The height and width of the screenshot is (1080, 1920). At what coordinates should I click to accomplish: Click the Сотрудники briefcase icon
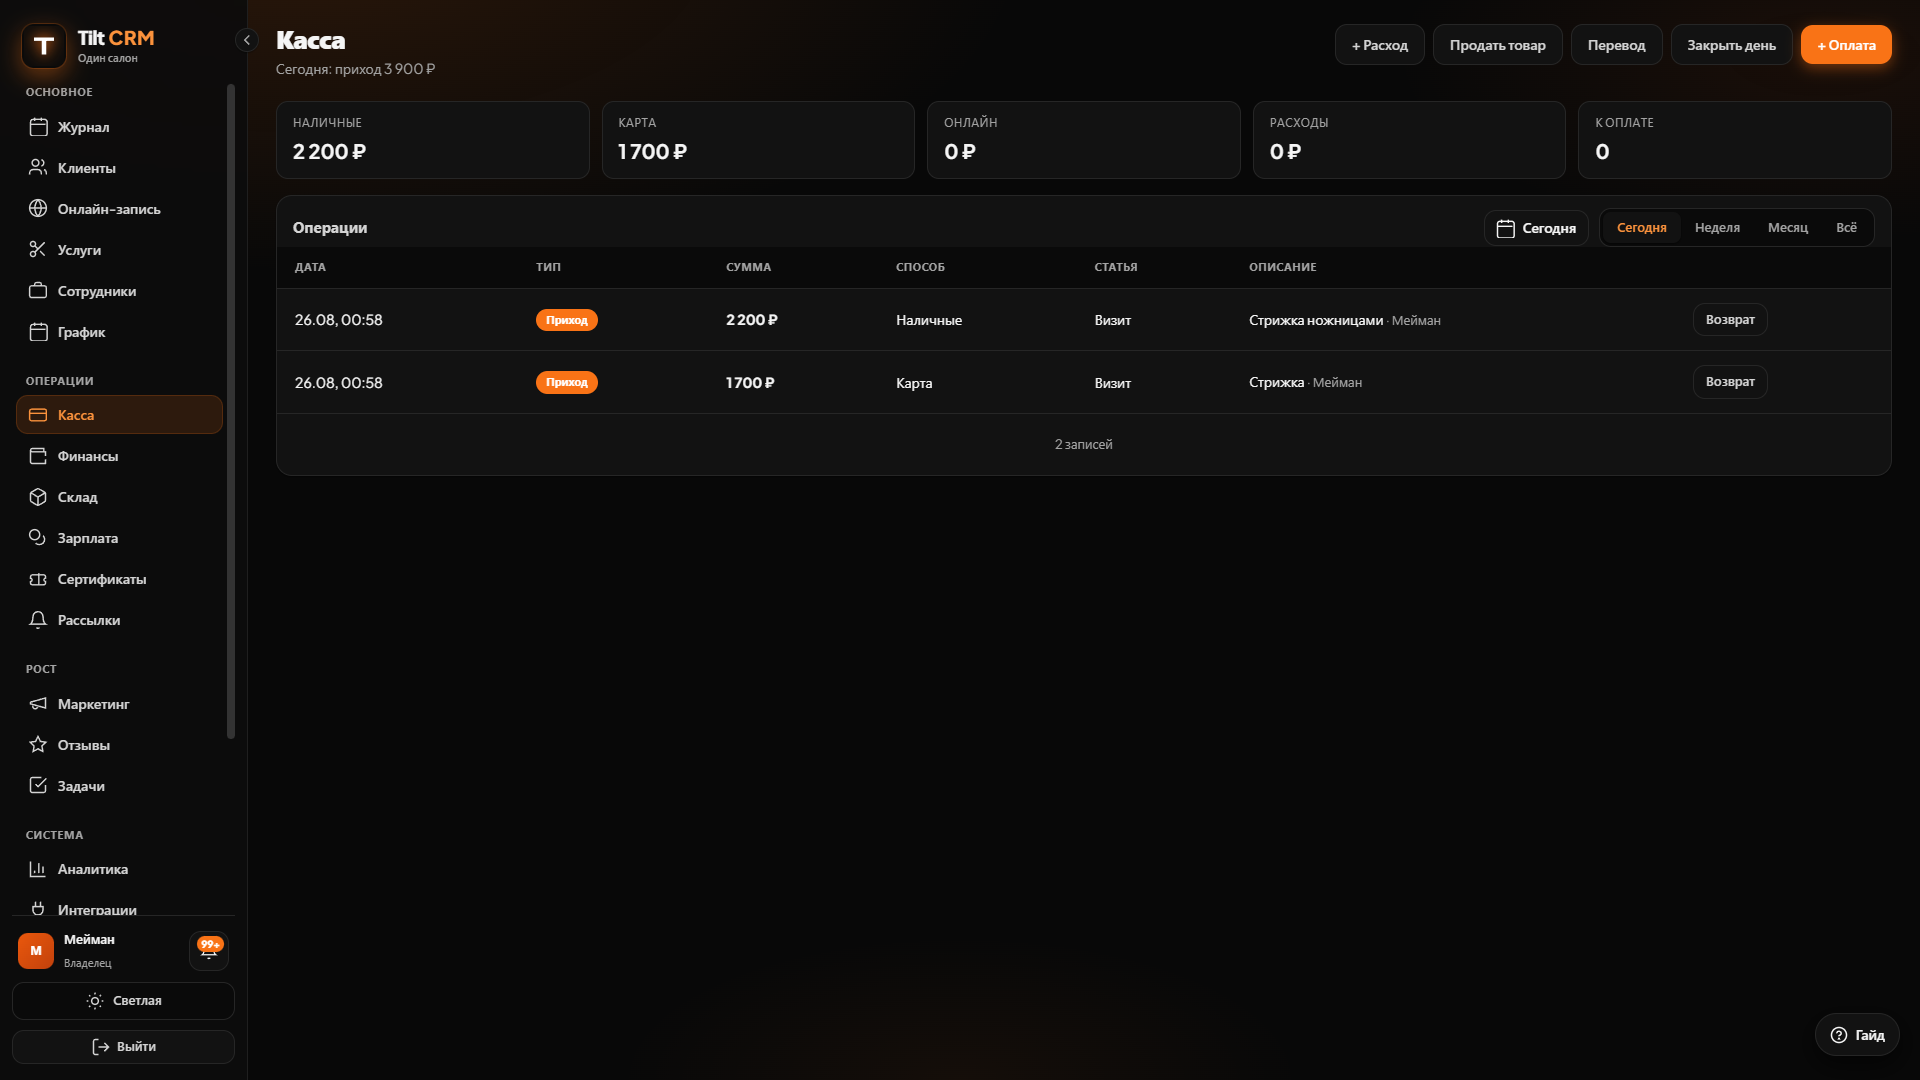pos(38,291)
